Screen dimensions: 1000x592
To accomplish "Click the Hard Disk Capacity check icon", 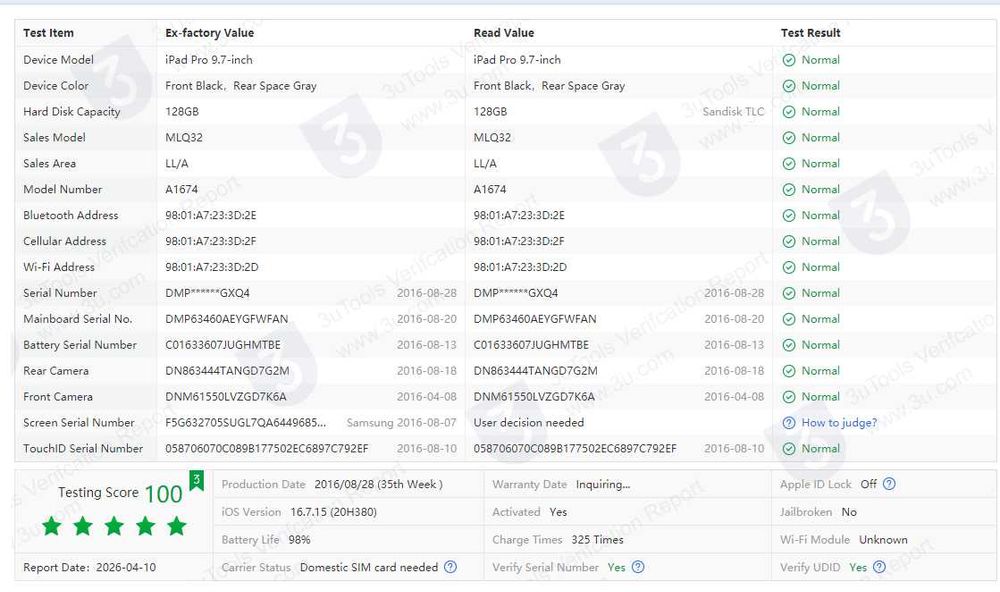I will (789, 112).
